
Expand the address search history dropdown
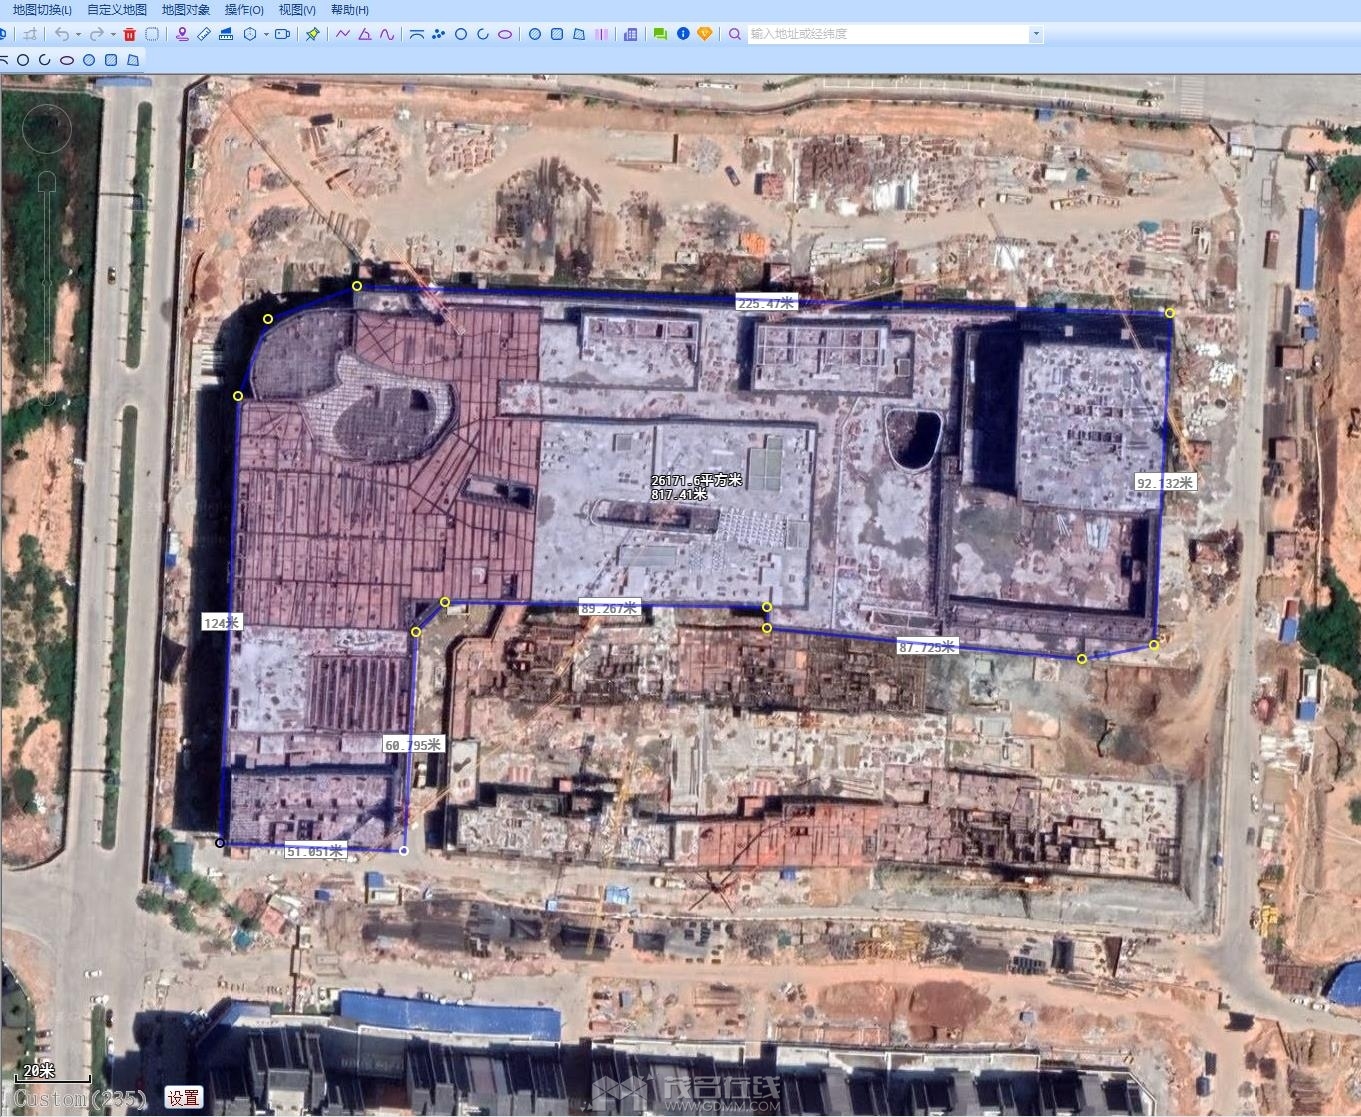point(1036,34)
